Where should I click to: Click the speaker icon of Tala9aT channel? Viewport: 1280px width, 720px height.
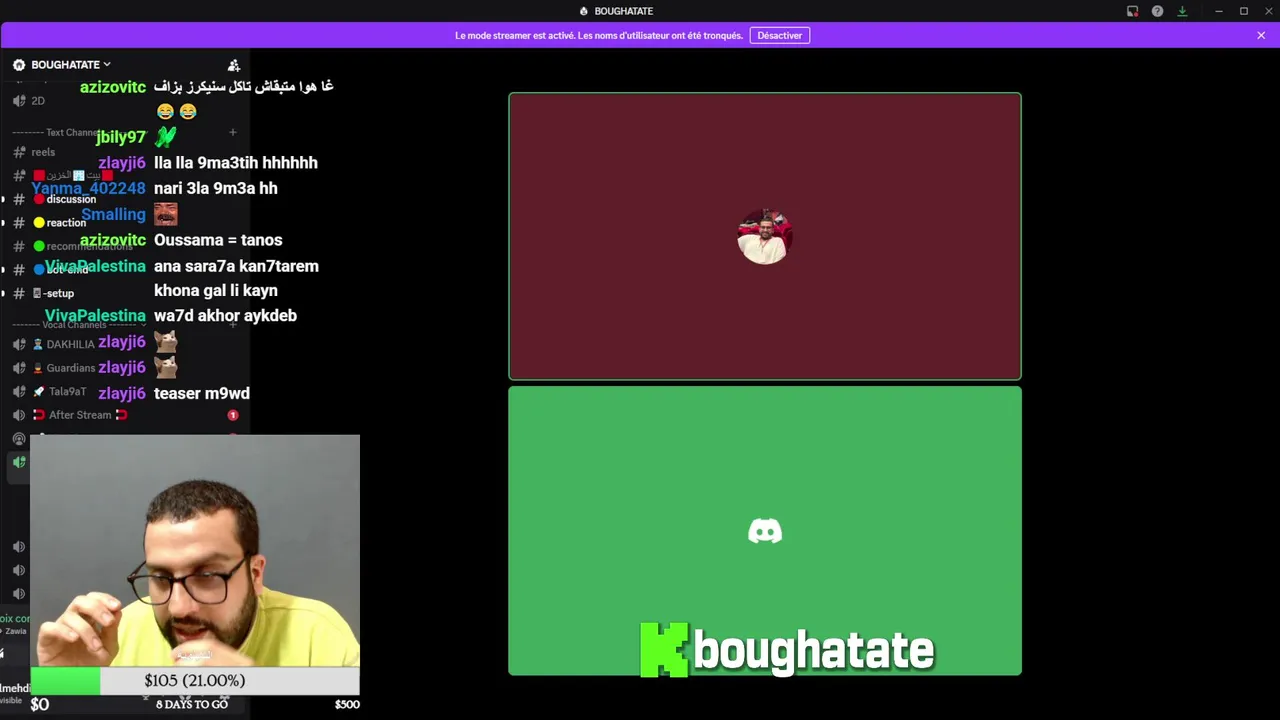click(x=19, y=392)
